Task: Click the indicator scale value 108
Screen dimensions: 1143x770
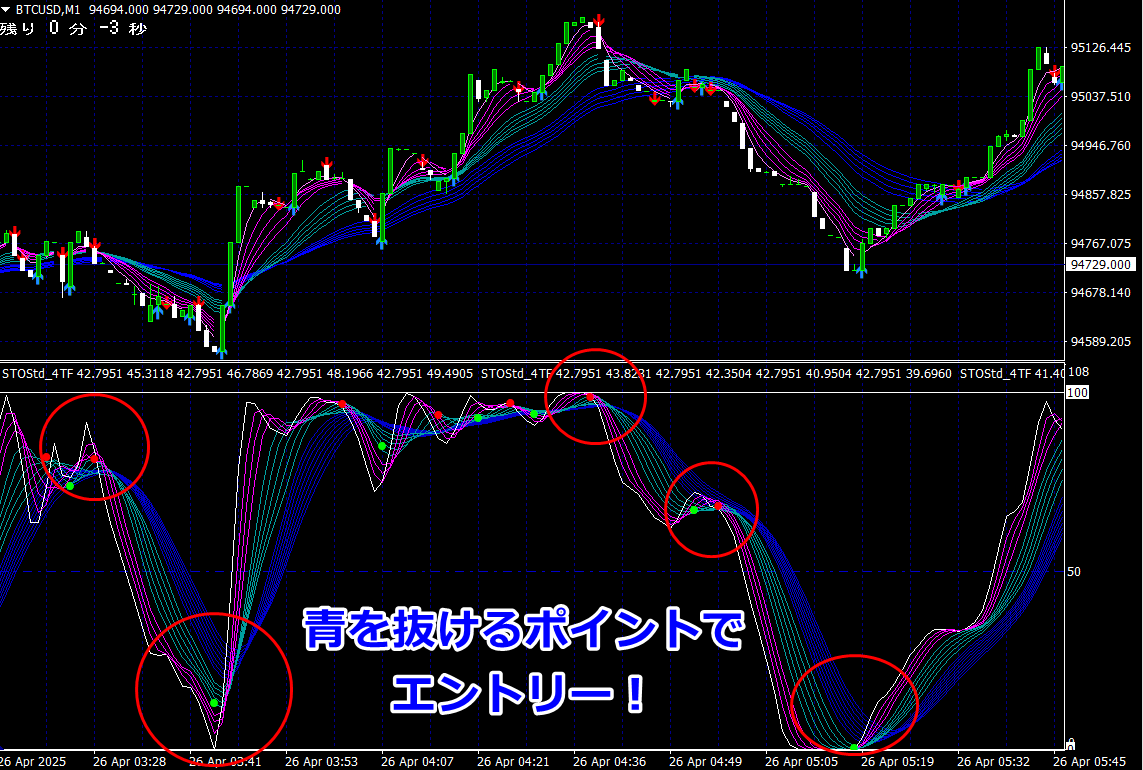Action: coord(1079,372)
